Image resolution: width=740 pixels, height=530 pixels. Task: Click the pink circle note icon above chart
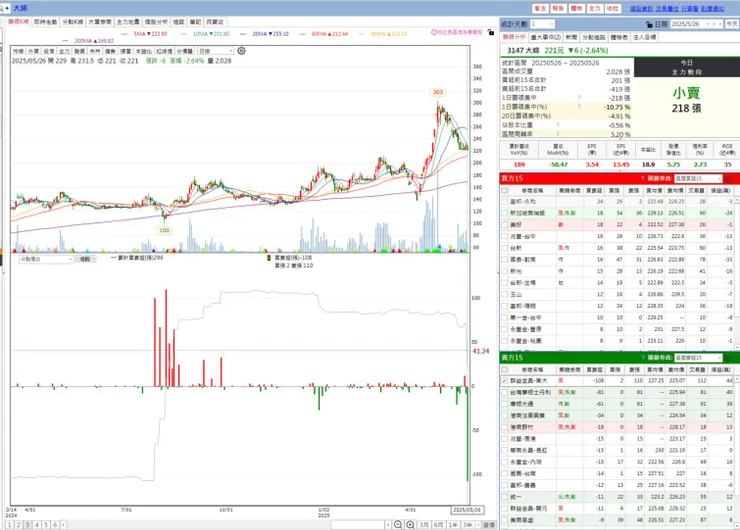[434, 32]
